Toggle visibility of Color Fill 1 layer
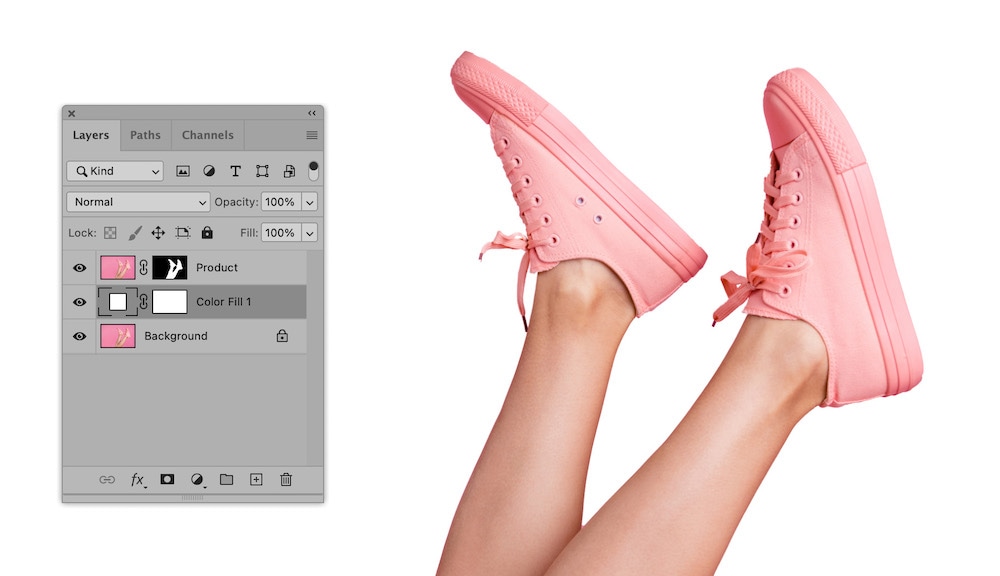 pyautogui.click(x=80, y=302)
